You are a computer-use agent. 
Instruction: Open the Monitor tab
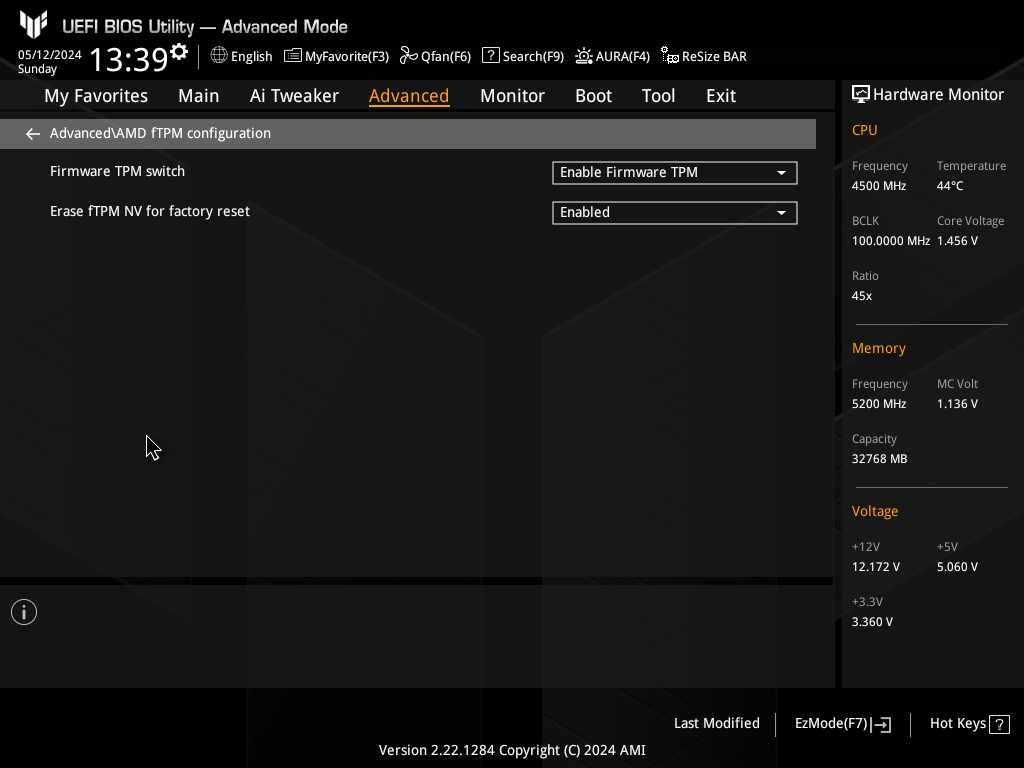[512, 96]
